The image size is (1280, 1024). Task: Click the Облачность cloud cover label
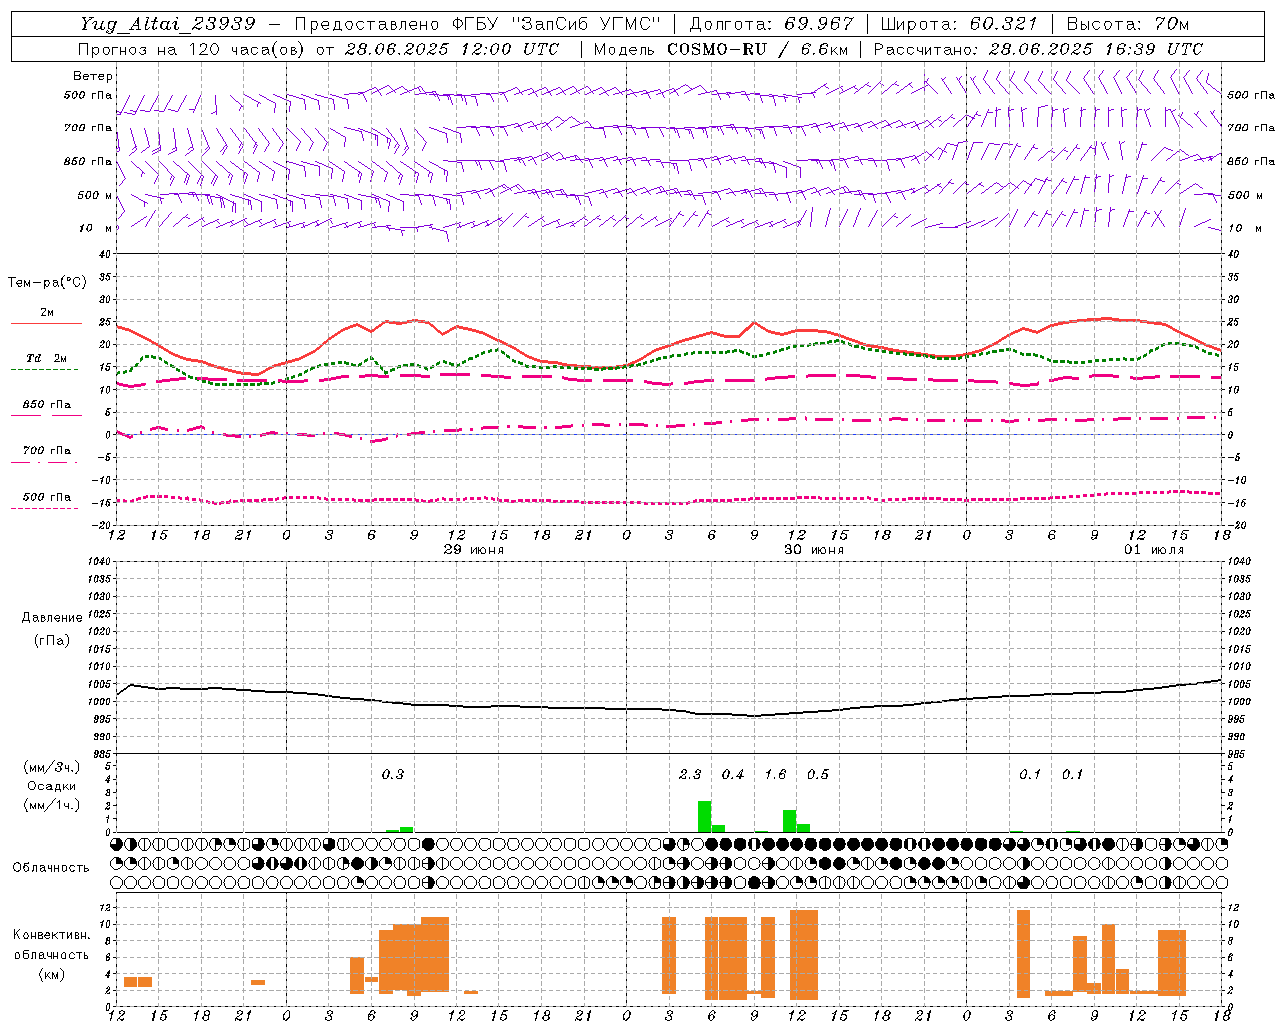click(x=51, y=867)
